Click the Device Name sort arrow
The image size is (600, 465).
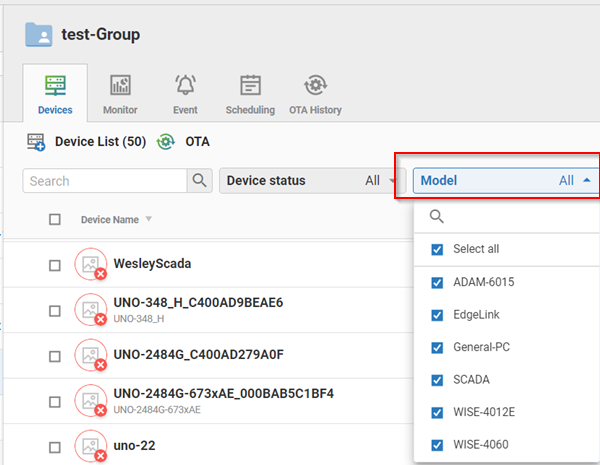(149, 220)
